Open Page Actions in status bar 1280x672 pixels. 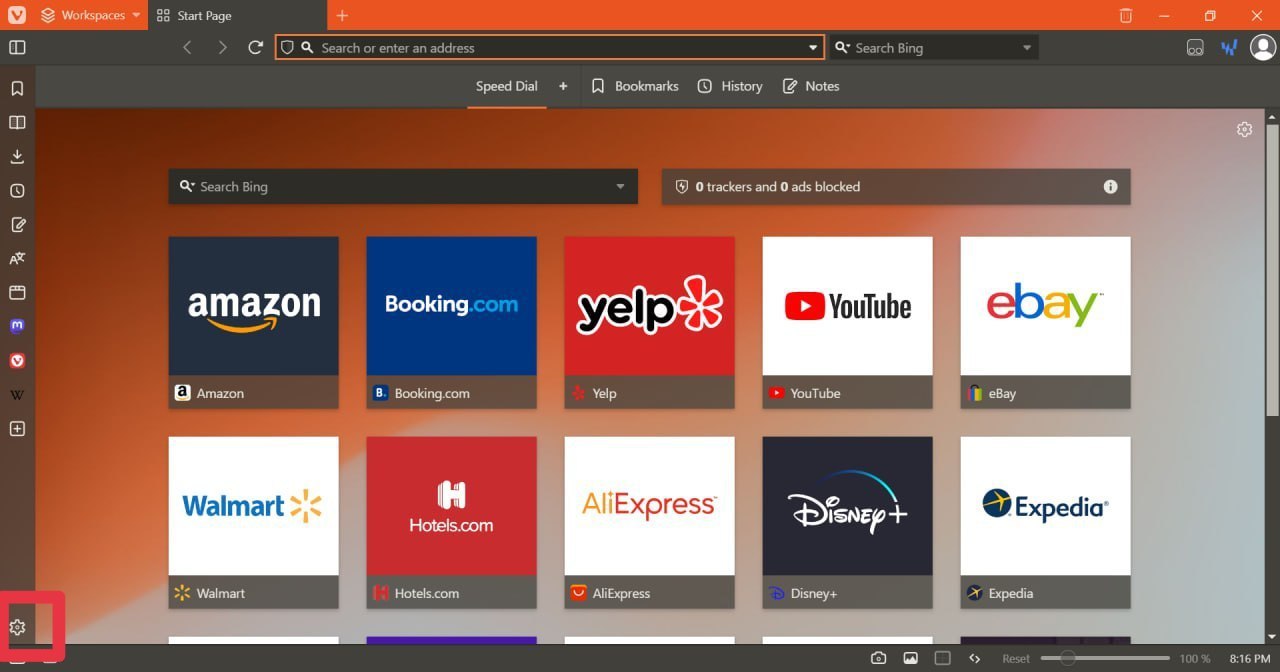point(974,658)
